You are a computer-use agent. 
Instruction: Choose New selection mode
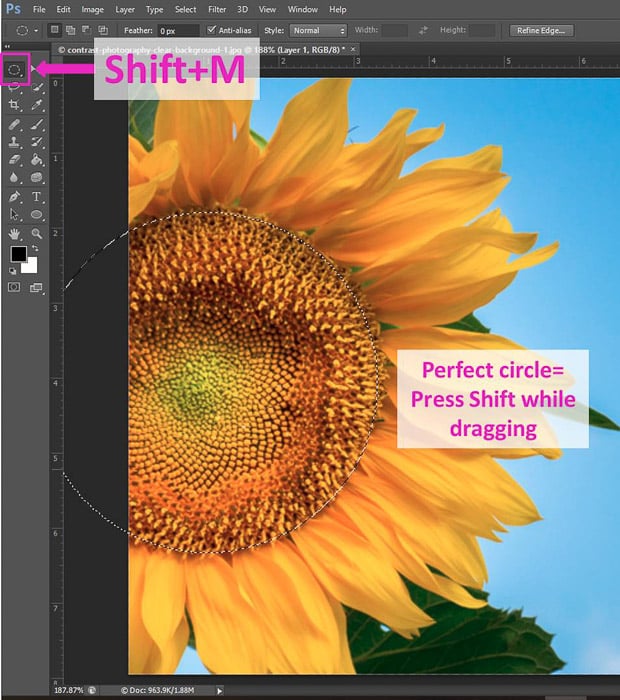click(x=54, y=30)
